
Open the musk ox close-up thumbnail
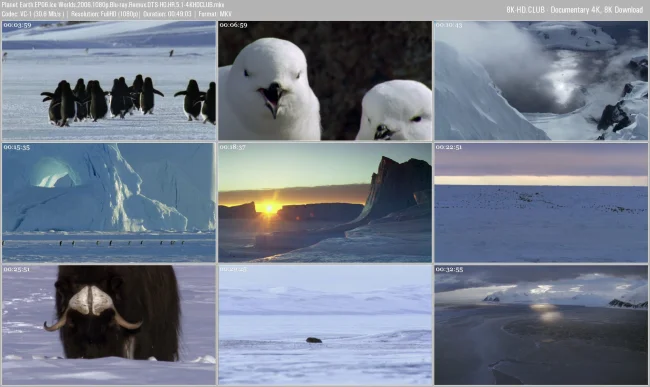click(109, 325)
